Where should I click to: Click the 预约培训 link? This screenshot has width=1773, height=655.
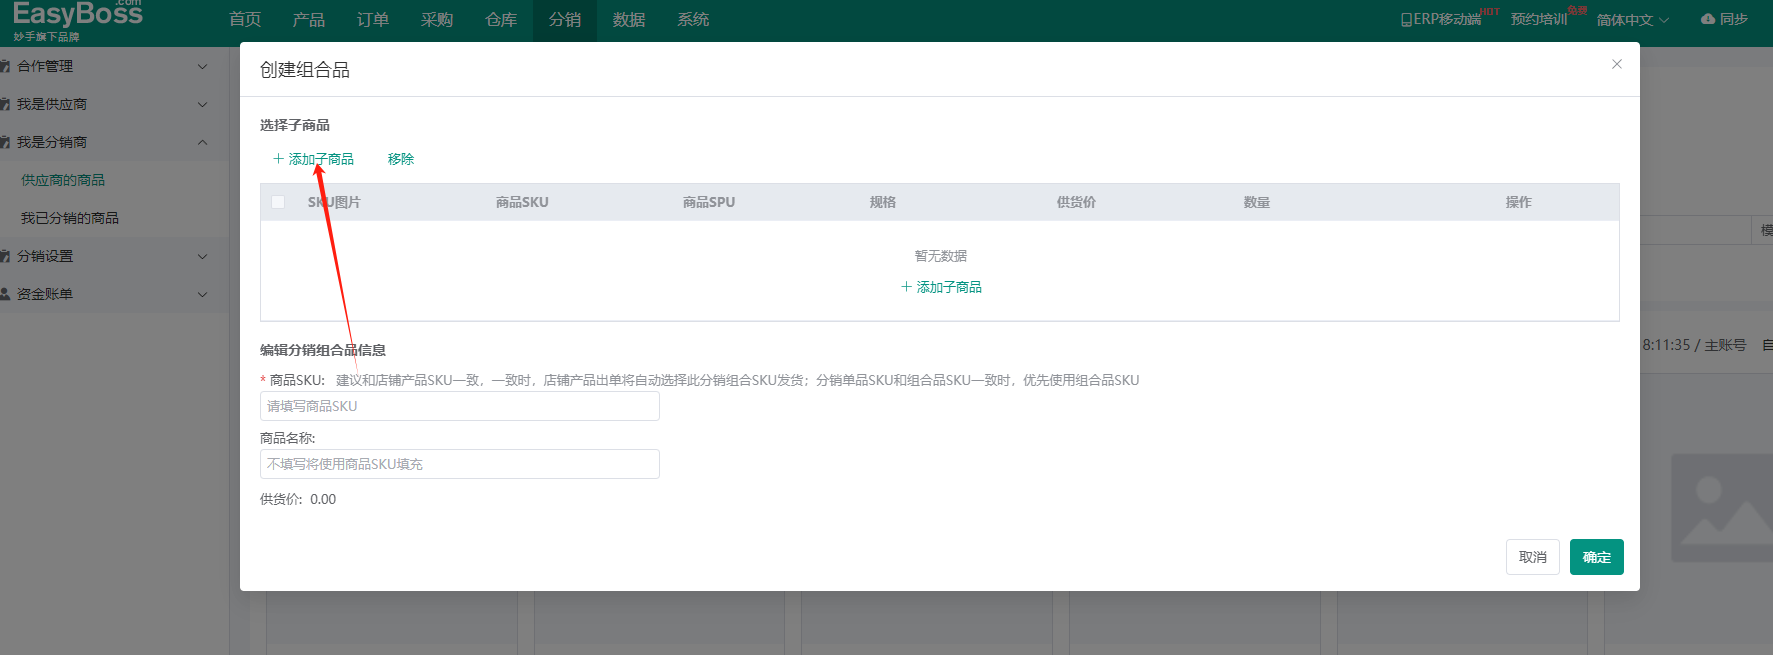click(x=1538, y=20)
